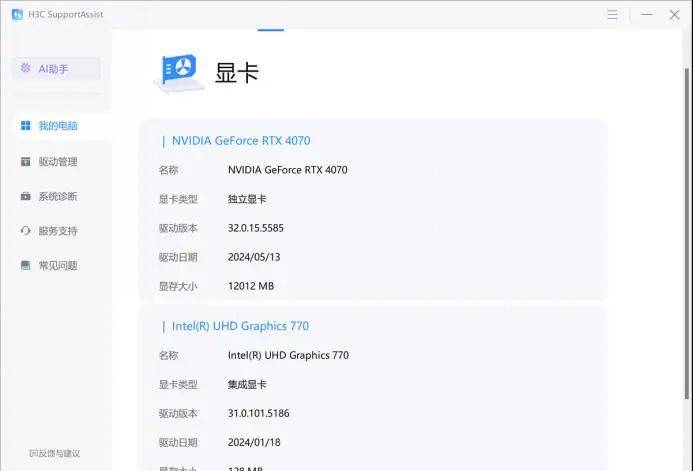Open 反馈与建议 link at sidebar bottom
The image size is (693, 471).
pos(54,453)
